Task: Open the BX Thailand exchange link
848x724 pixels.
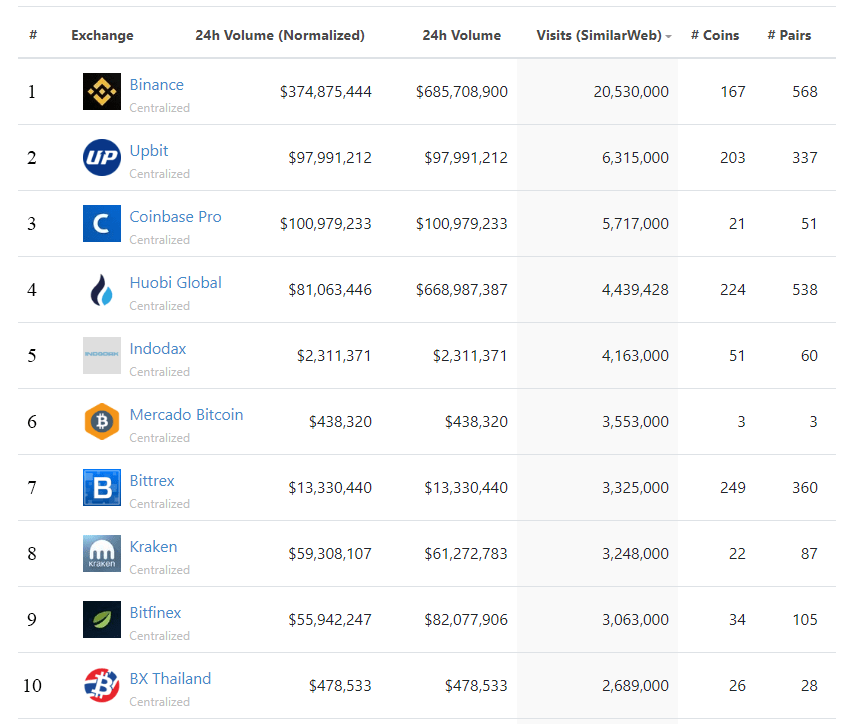Action: pos(170,679)
